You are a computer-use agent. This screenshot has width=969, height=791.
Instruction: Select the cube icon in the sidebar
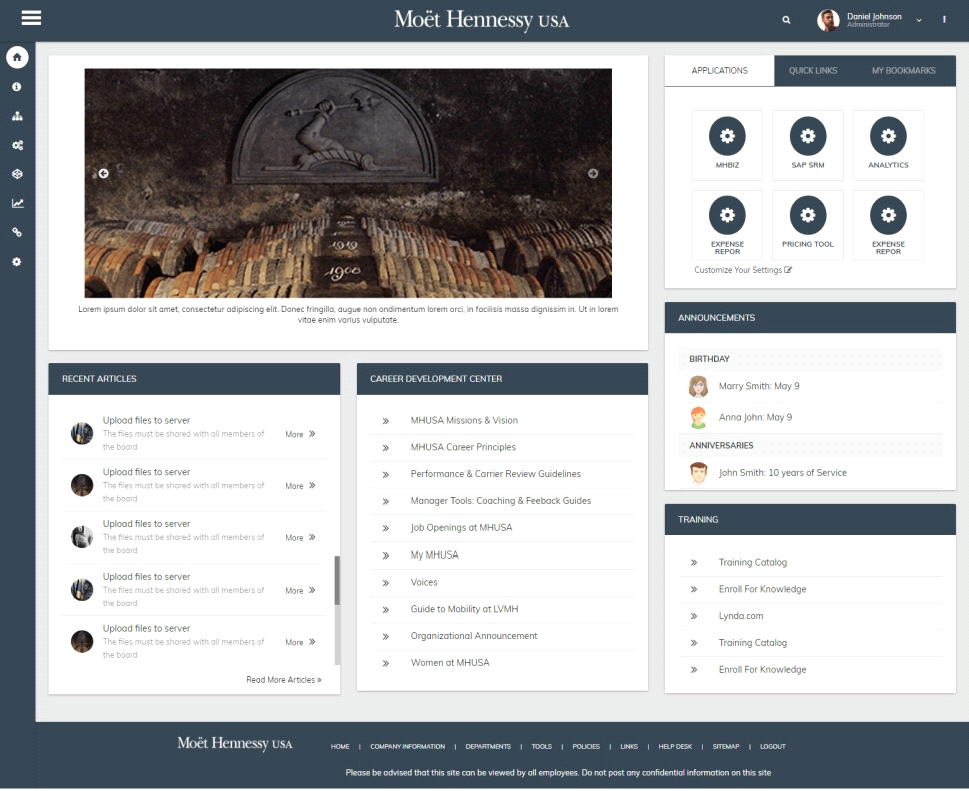tap(17, 174)
